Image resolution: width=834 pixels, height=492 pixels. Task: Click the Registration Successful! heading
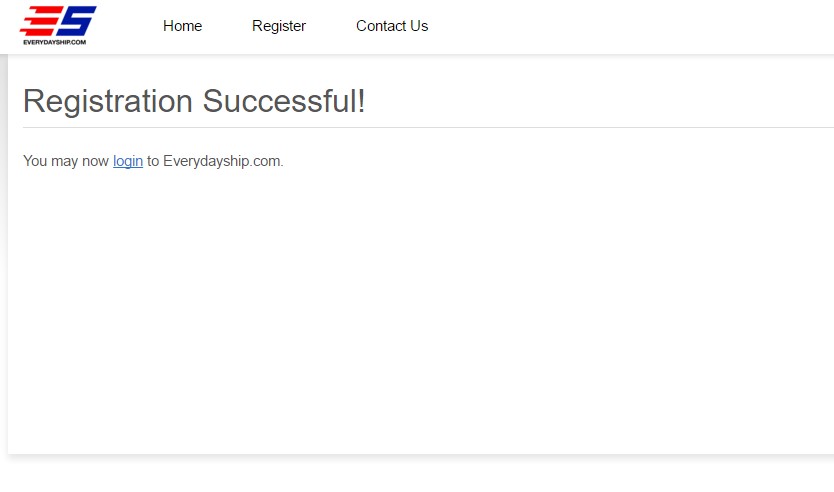point(194,101)
